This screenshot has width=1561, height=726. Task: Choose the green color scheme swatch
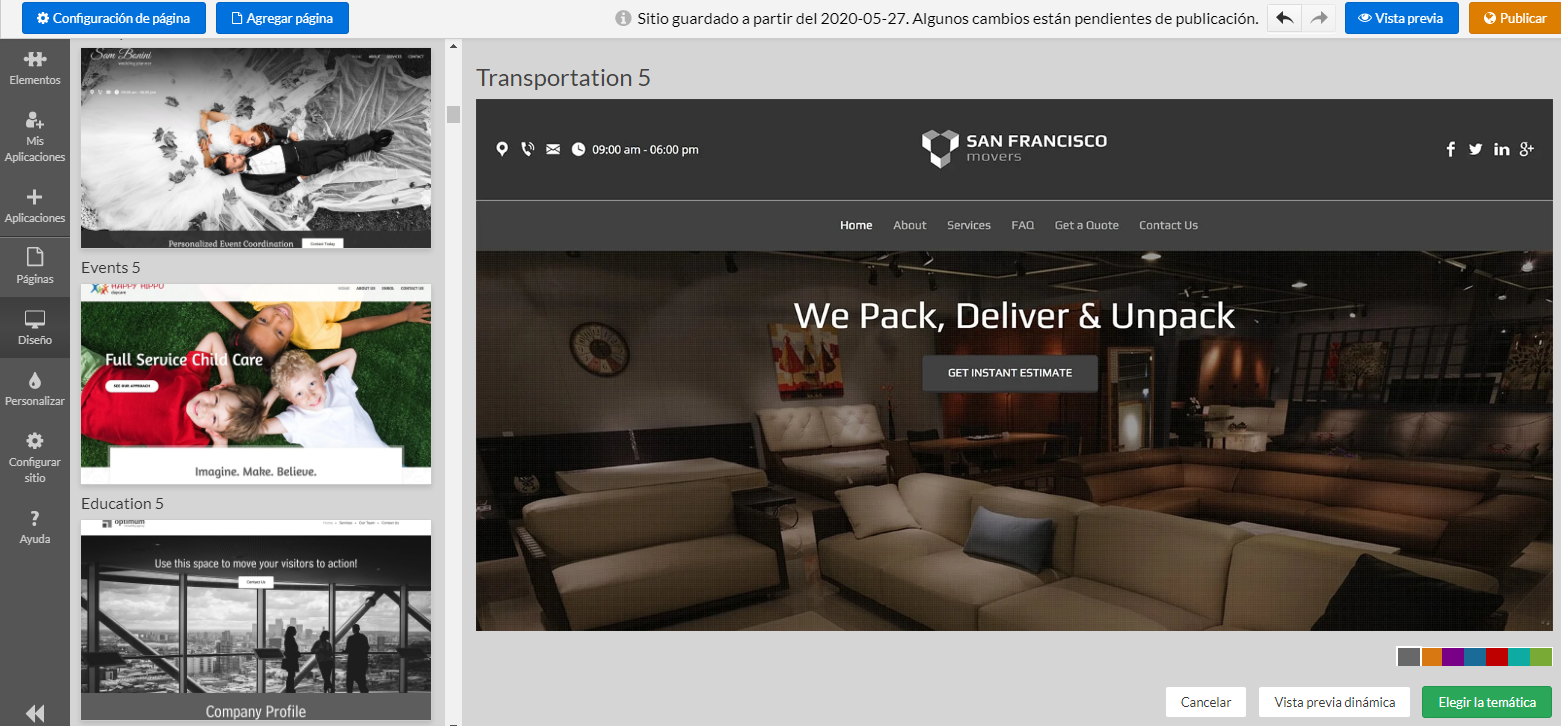point(1541,657)
